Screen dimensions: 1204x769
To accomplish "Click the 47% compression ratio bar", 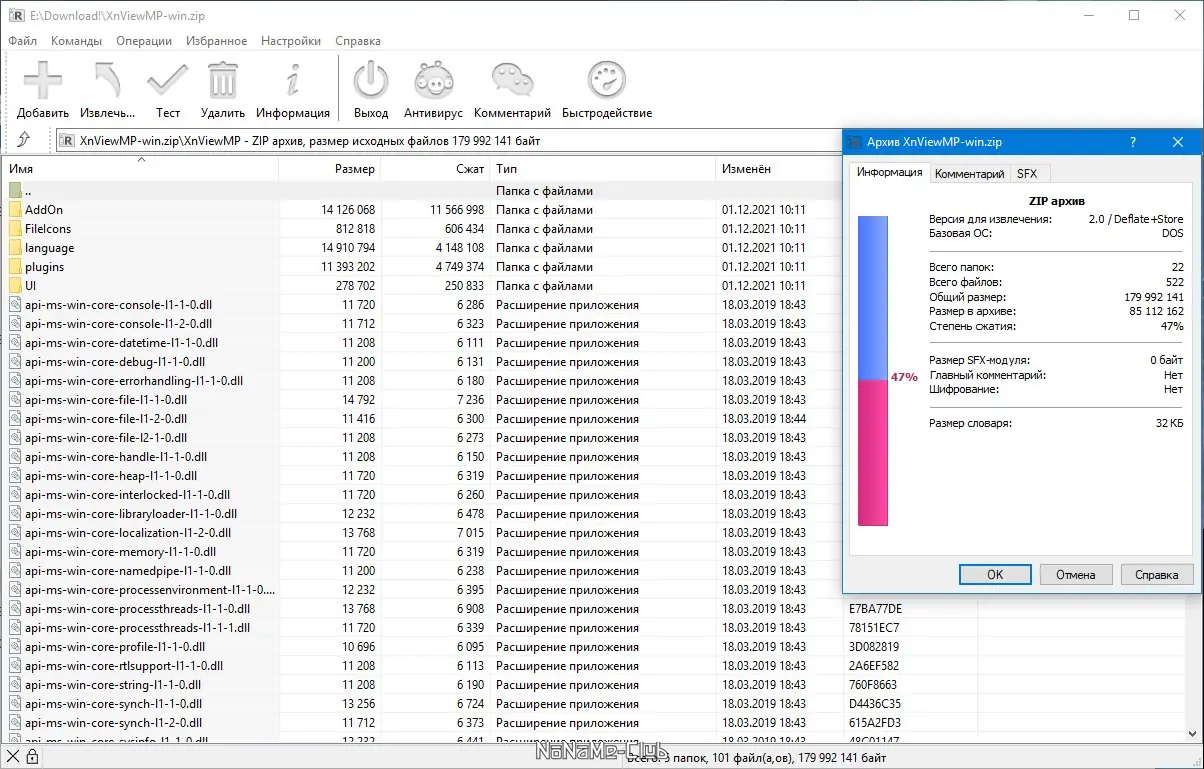I will point(873,370).
